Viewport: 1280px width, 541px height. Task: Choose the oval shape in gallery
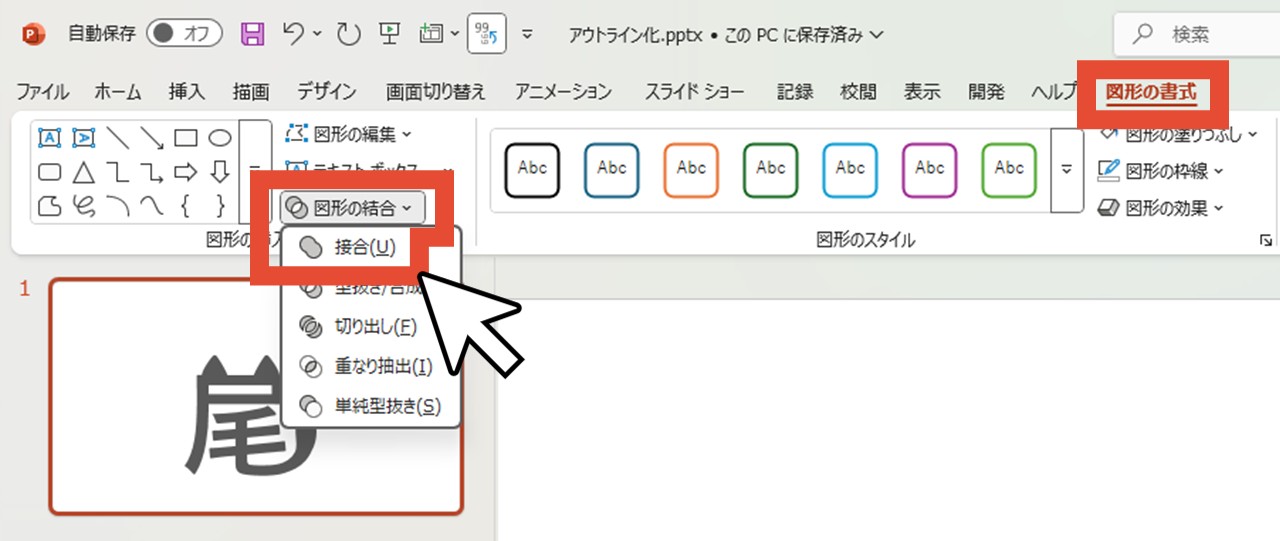point(220,137)
